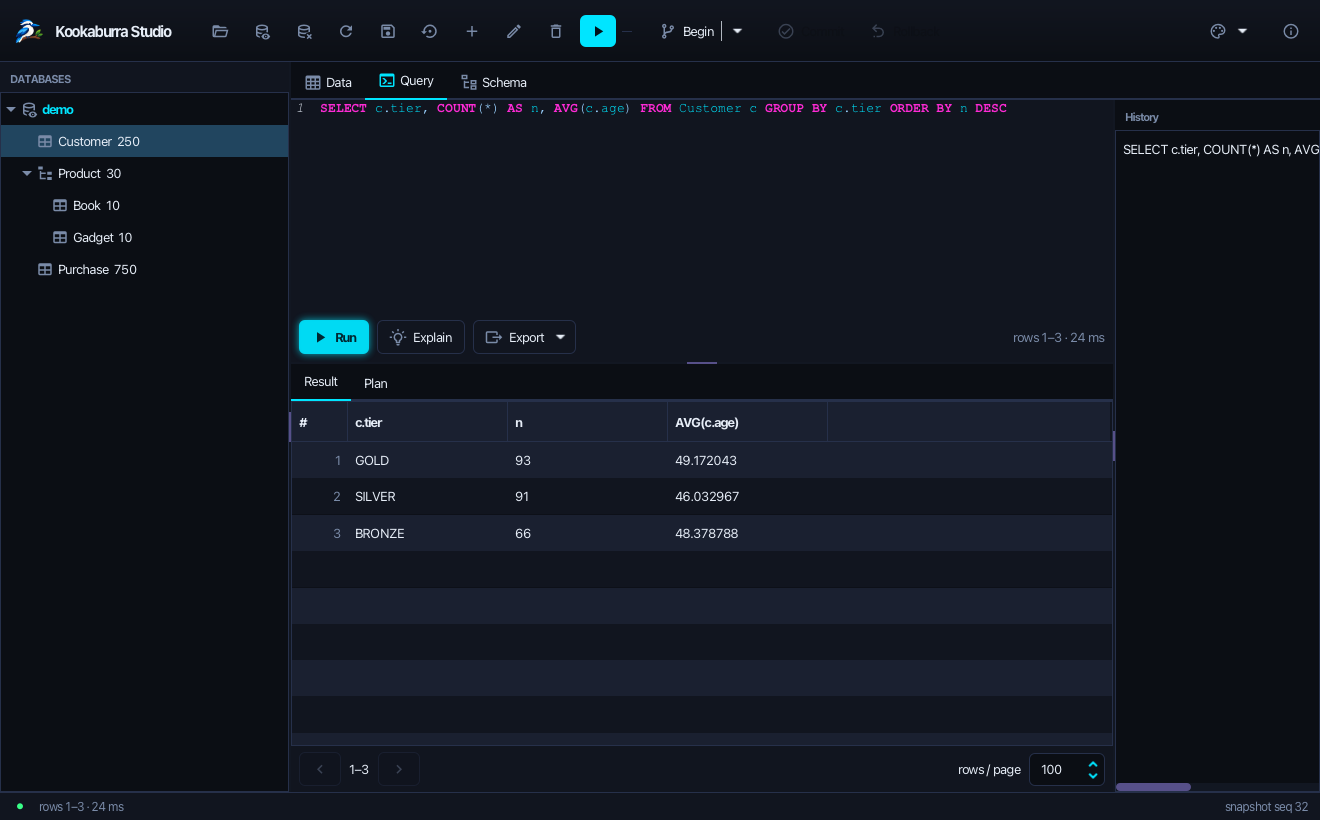Run the query with the Run button
1320x820 pixels.
pos(334,337)
